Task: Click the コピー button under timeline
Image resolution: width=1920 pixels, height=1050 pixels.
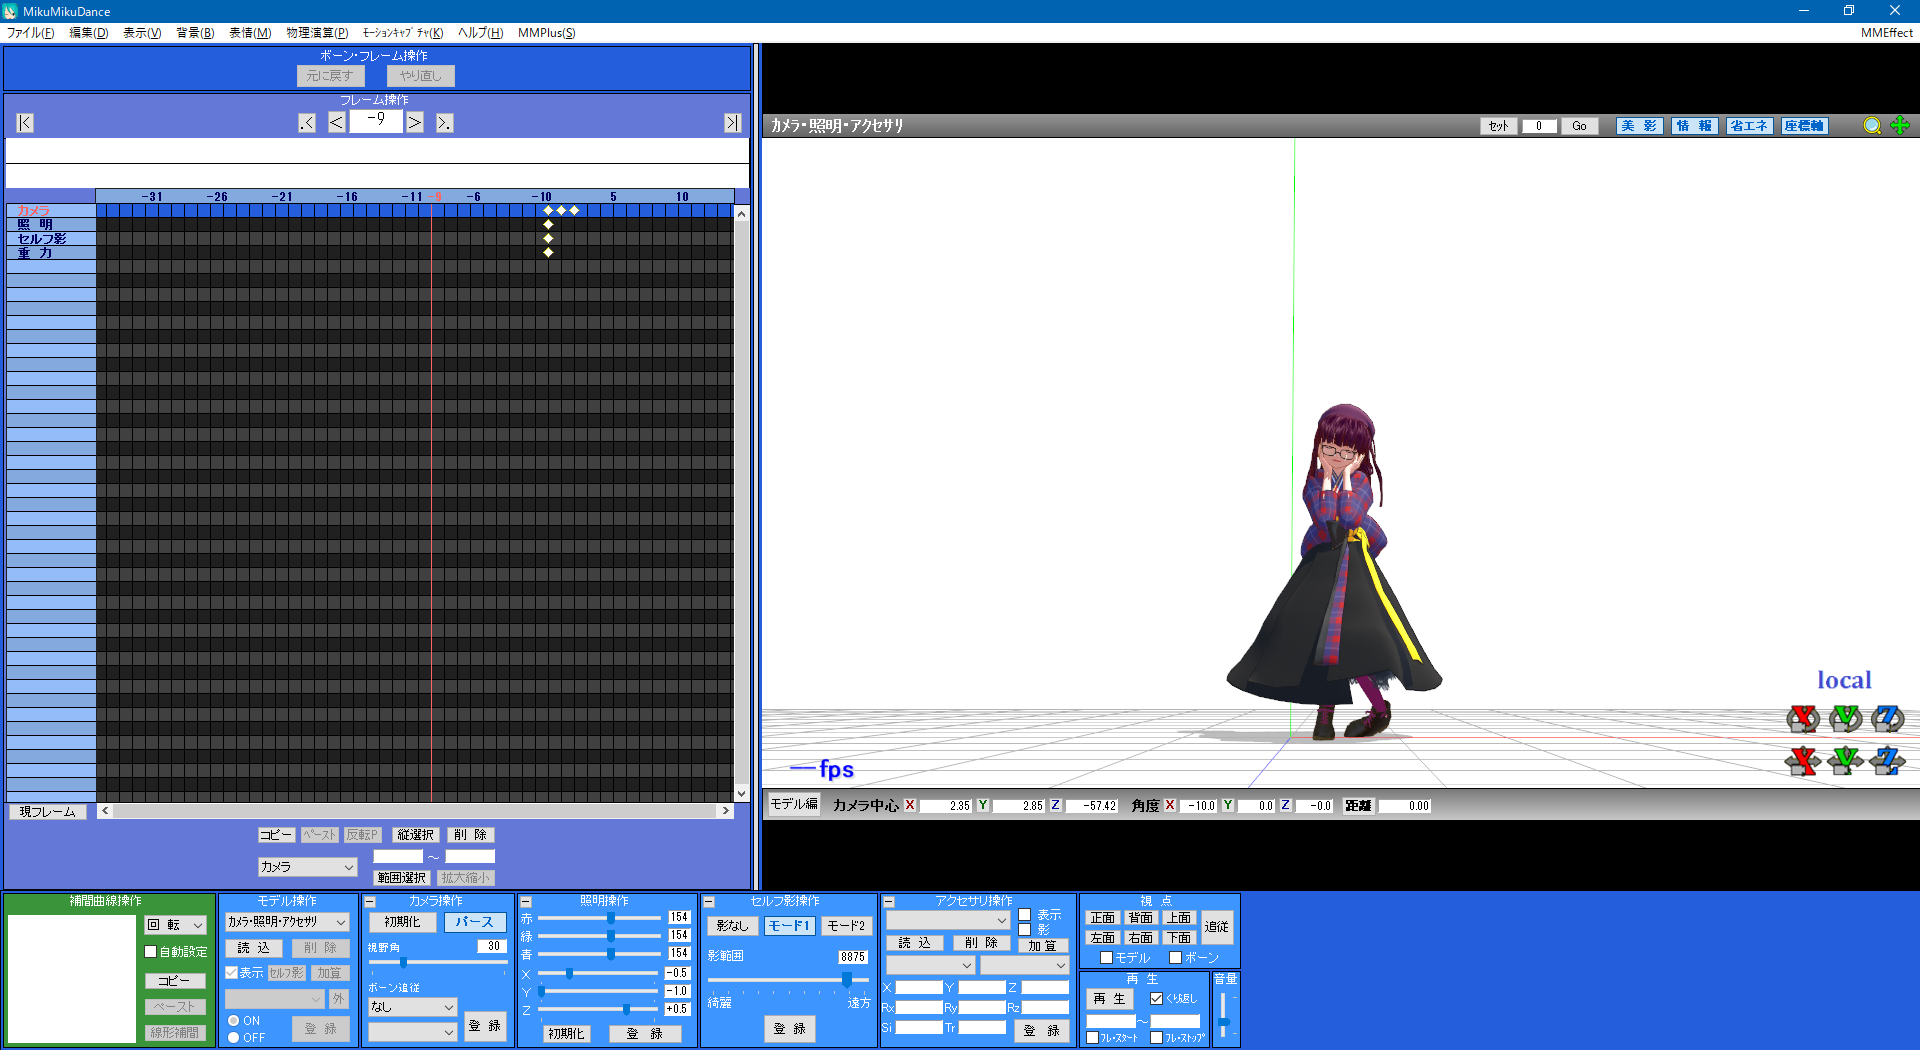Action: 276,835
